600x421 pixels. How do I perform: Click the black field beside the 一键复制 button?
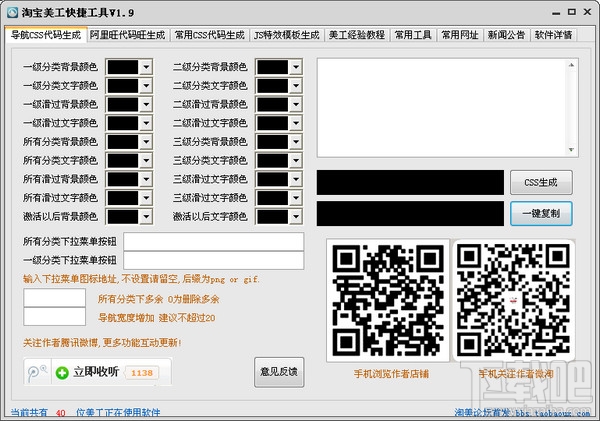tap(410, 214)
